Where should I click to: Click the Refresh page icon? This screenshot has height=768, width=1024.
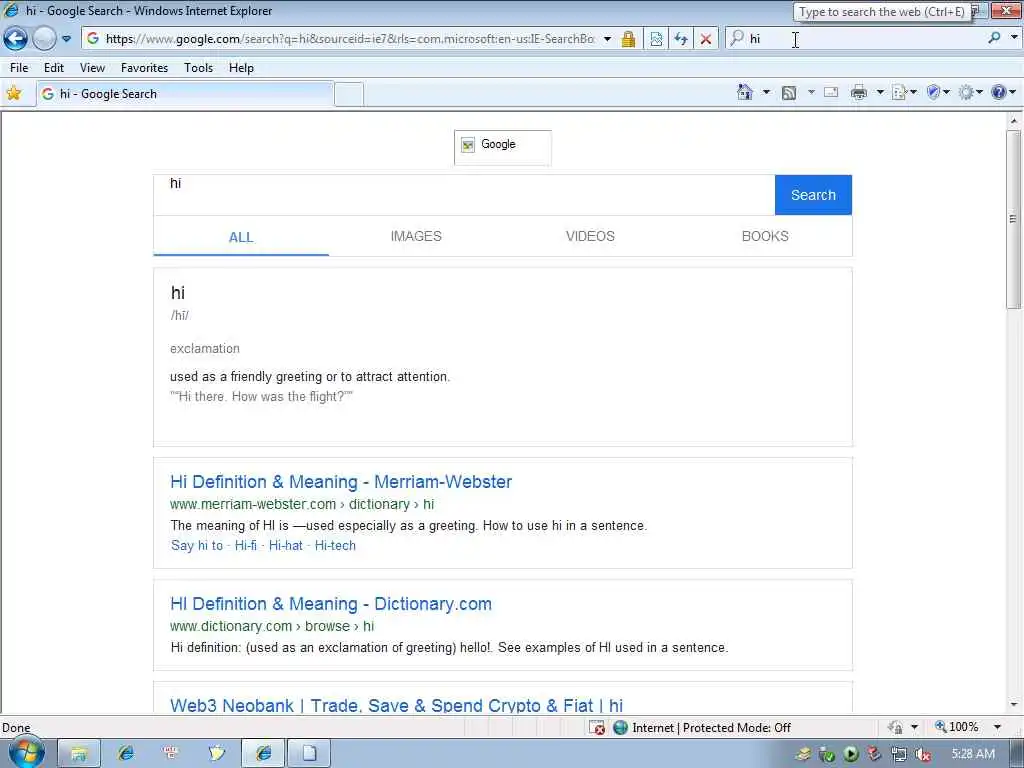click(680, 39)
